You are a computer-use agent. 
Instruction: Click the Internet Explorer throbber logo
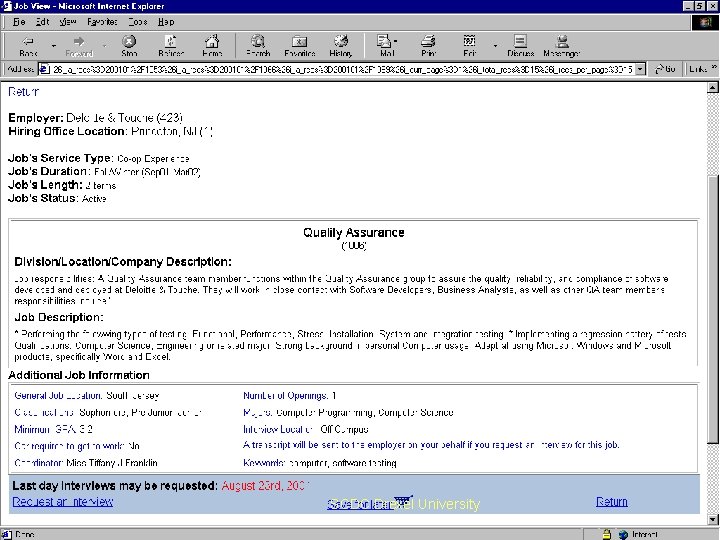[x=705, y=22]
